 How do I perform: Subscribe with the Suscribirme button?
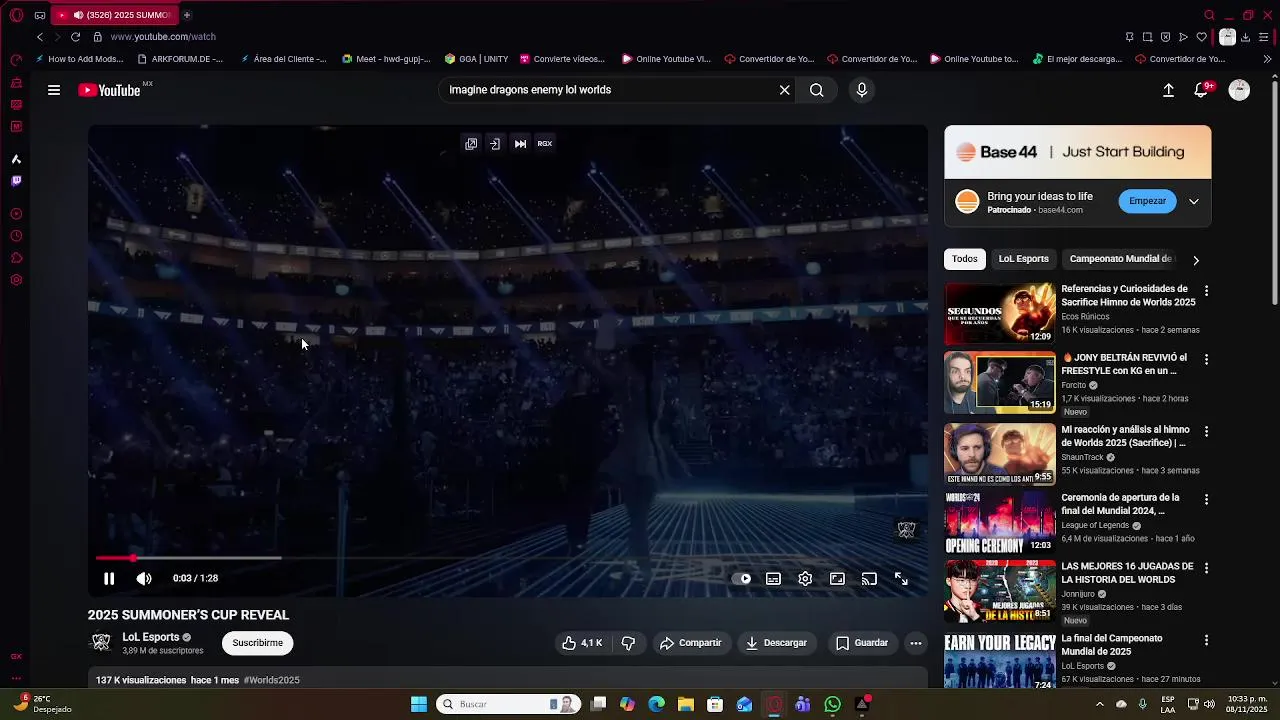(258, 643)
